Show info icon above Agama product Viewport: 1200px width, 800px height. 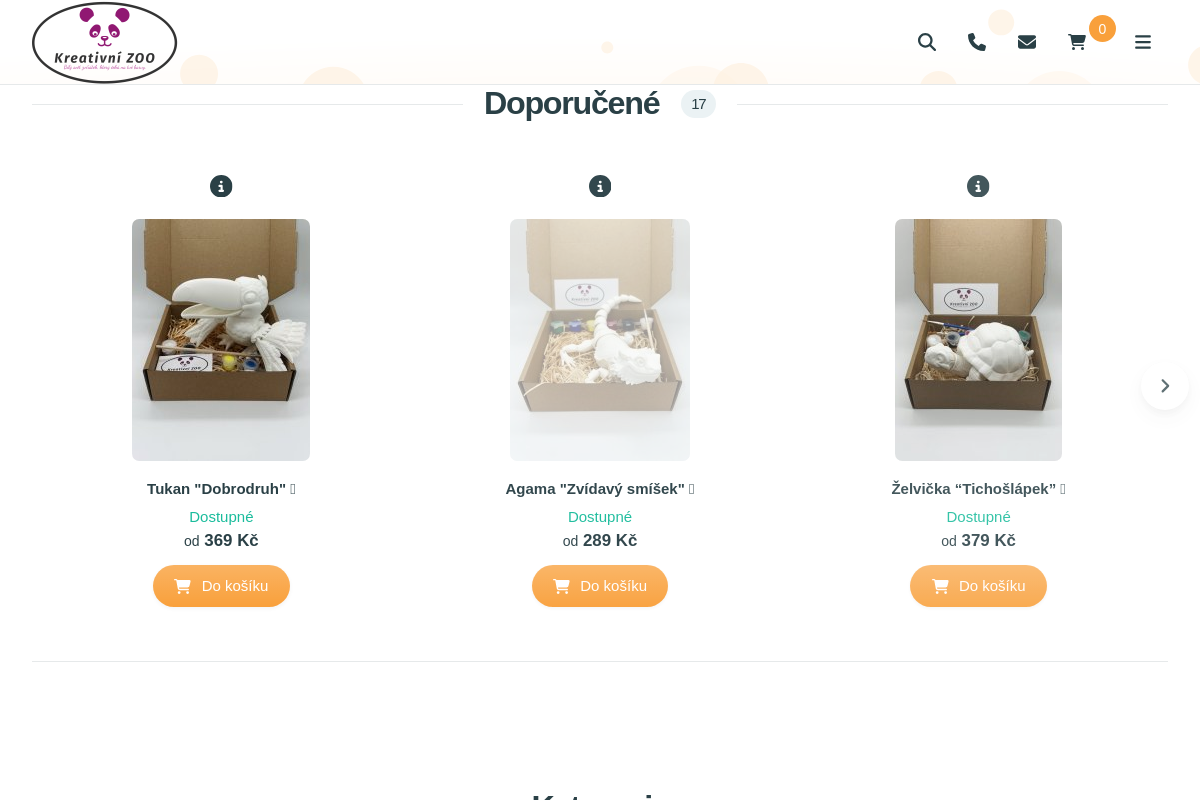(600, 186)
